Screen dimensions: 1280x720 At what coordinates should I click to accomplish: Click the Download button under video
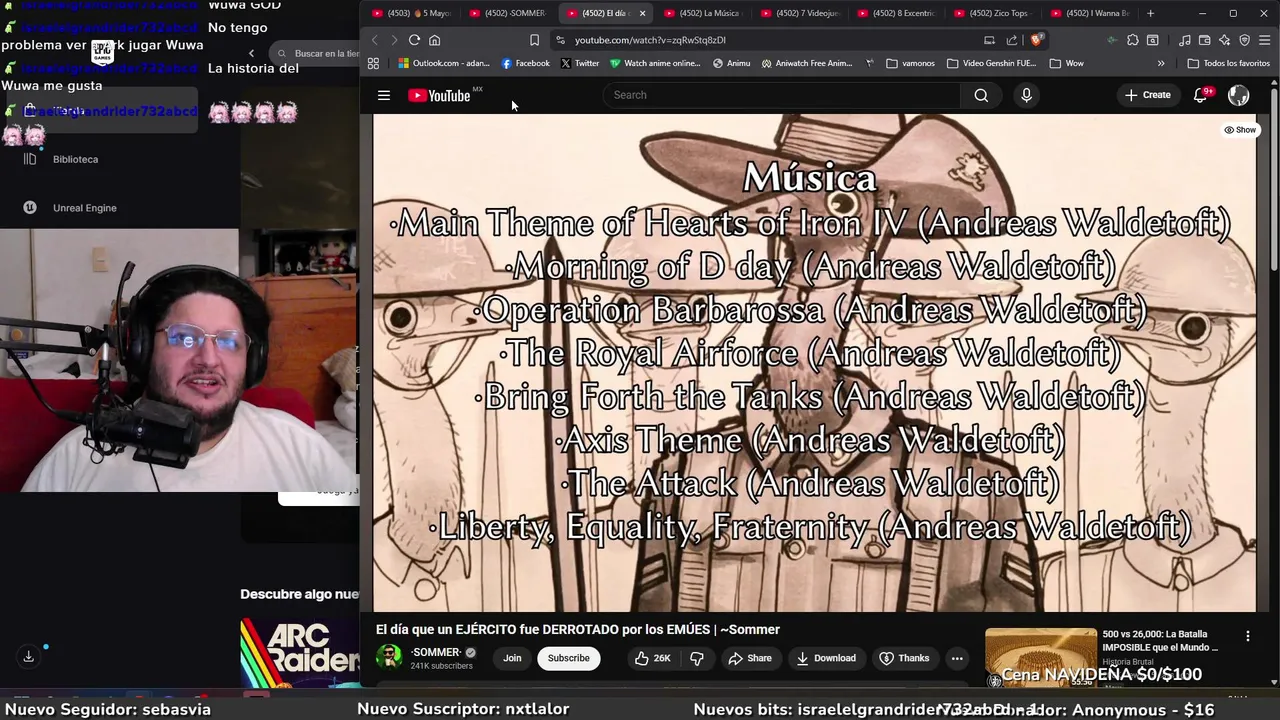pos(826,658)
